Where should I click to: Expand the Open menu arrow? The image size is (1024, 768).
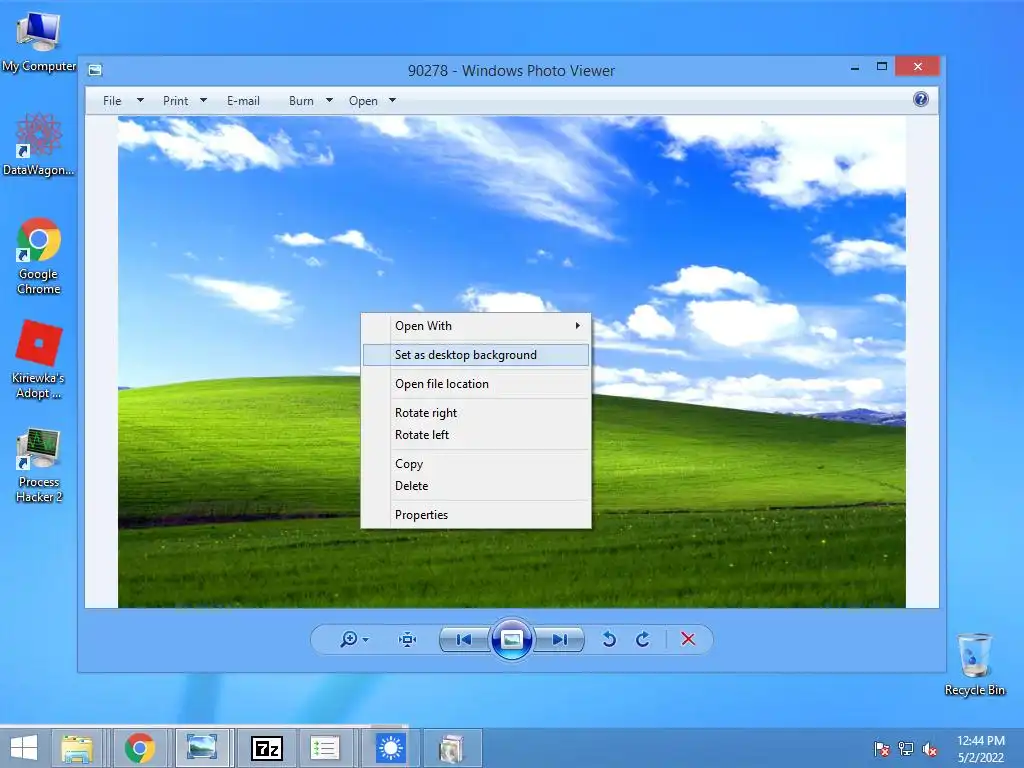click(392, 101)
